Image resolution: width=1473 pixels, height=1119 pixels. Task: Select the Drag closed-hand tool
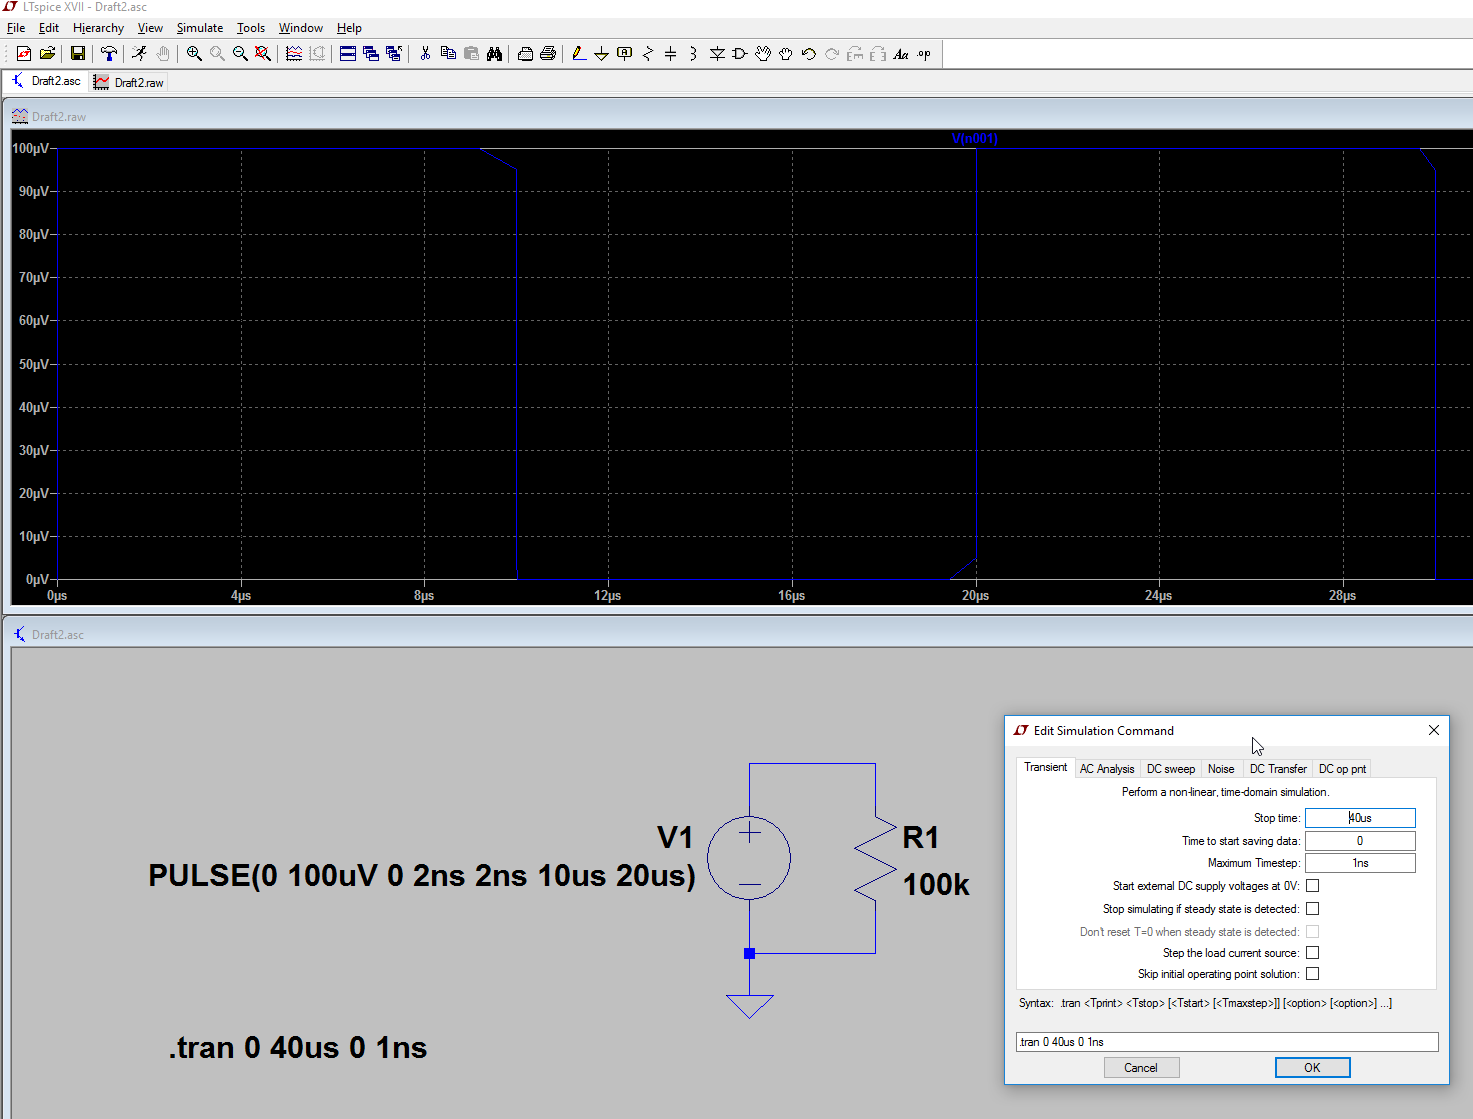coord(786,54)
